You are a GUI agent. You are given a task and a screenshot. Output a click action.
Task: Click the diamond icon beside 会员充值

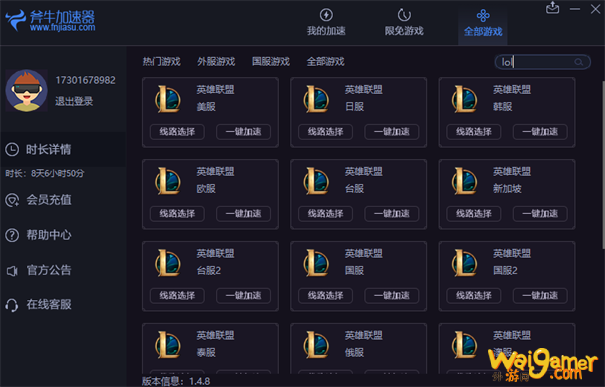12,200
